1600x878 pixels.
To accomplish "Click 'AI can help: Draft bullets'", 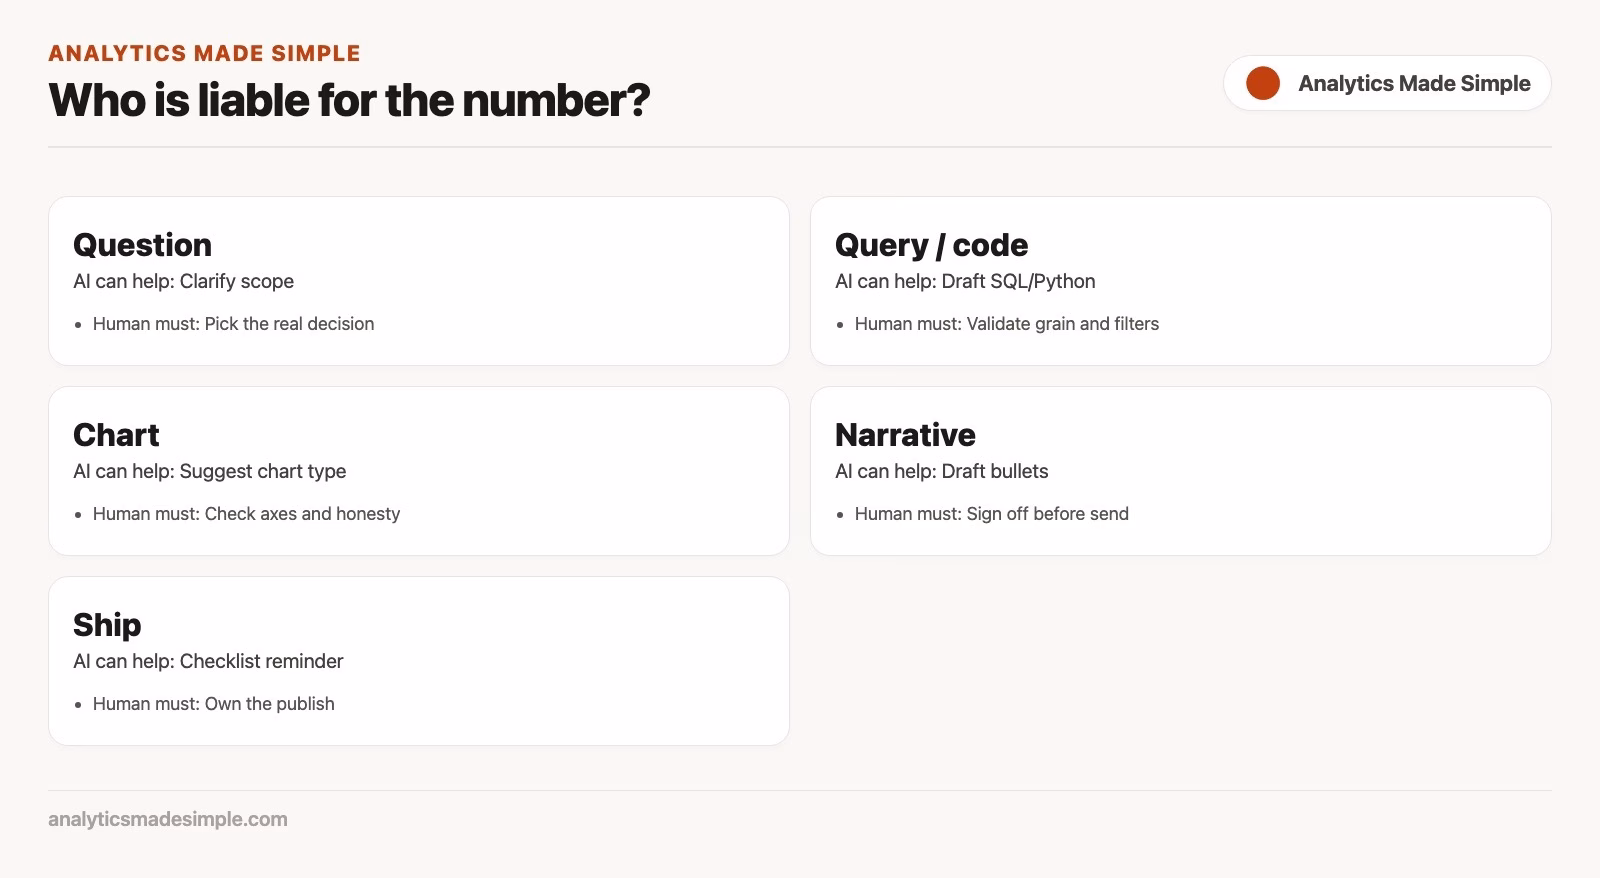I will point(942,471).
